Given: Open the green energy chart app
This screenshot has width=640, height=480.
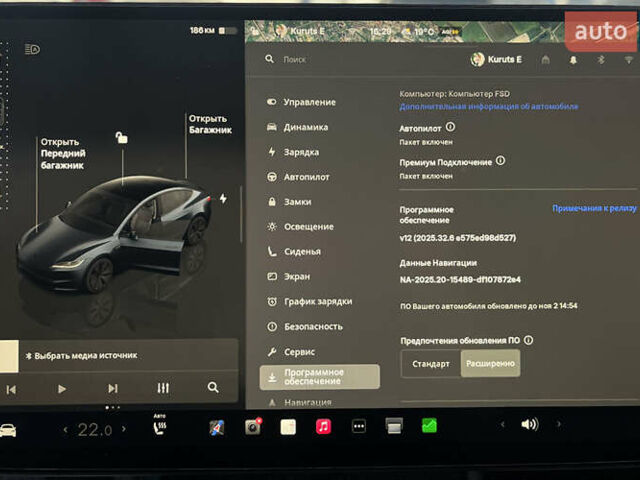Looking at the screenshot, I should [429, 426].
